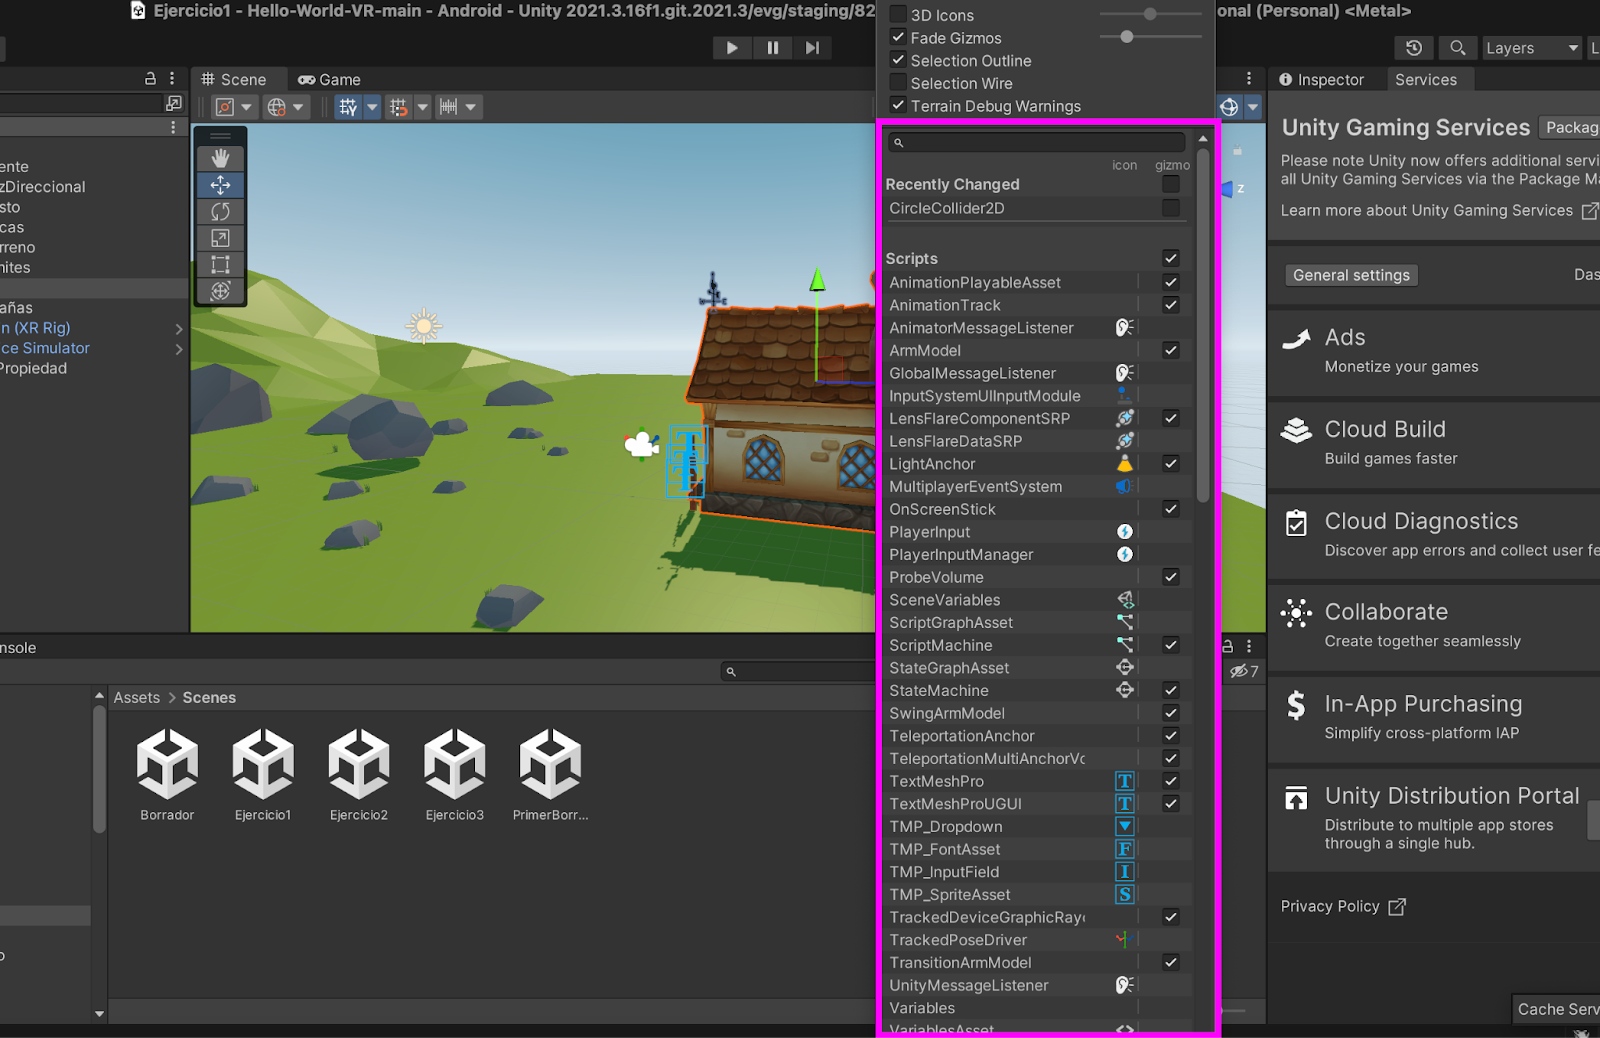The image size is (1600, 1038).
Task: Select the Ejercicio2 scene asset
Action: click(359, 775)
